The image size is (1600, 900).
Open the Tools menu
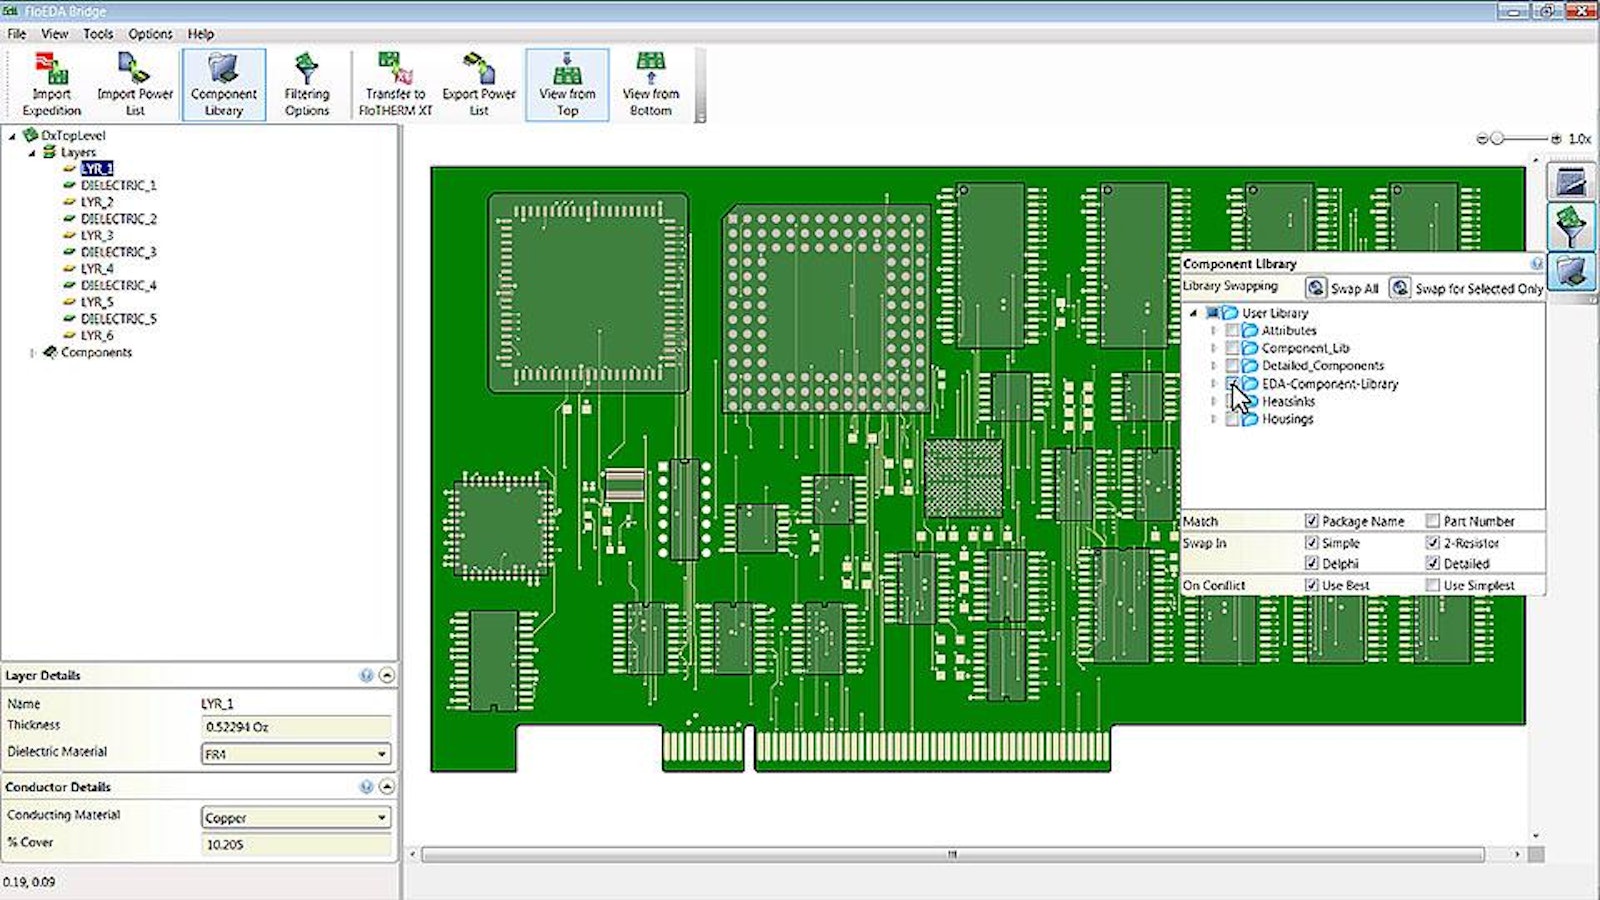pyautogui.click(x=98, y=33)
